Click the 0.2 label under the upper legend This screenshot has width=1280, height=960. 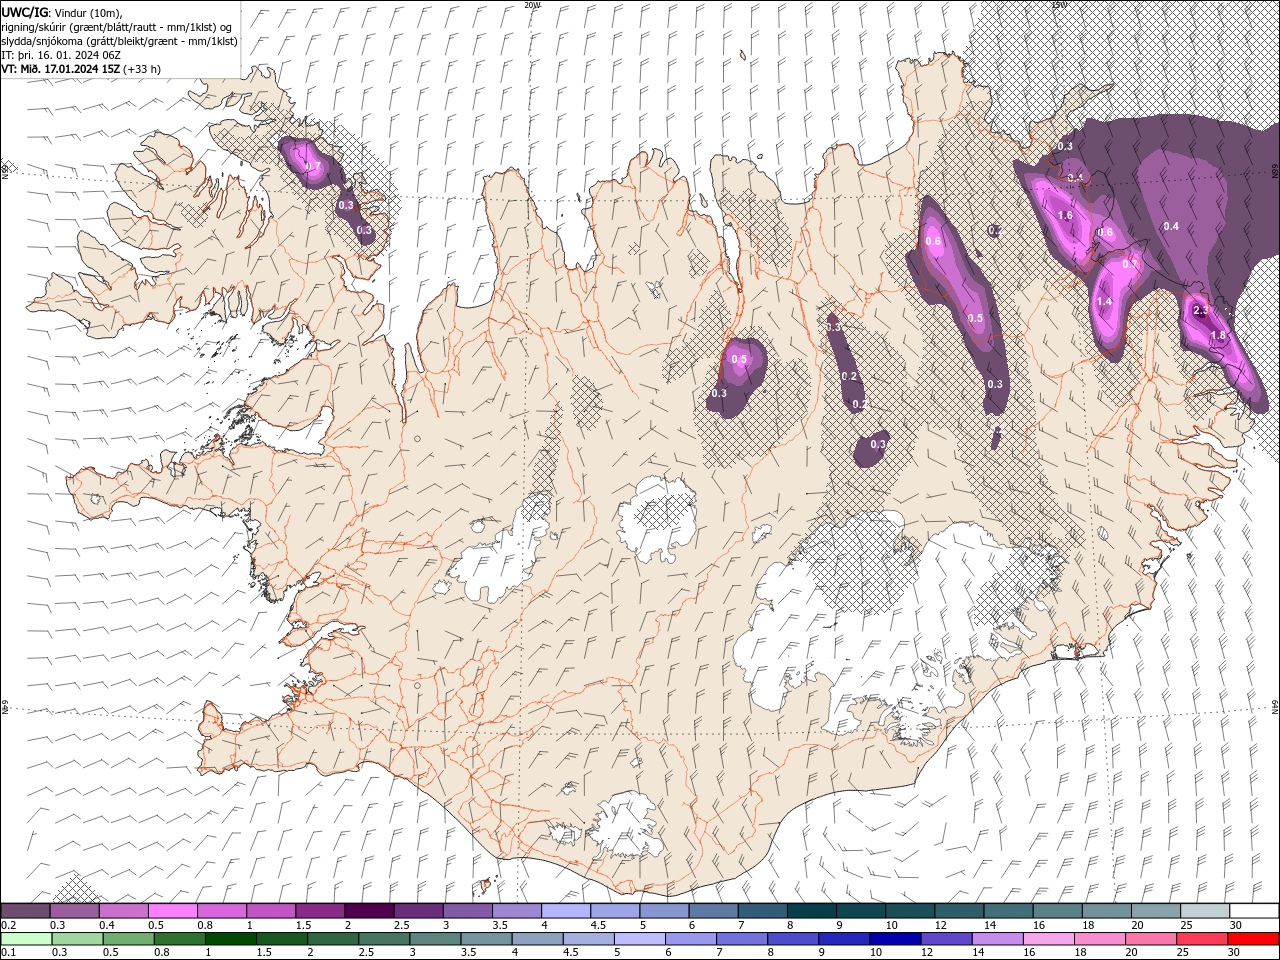pyautogui.click(x=7, y=925)
